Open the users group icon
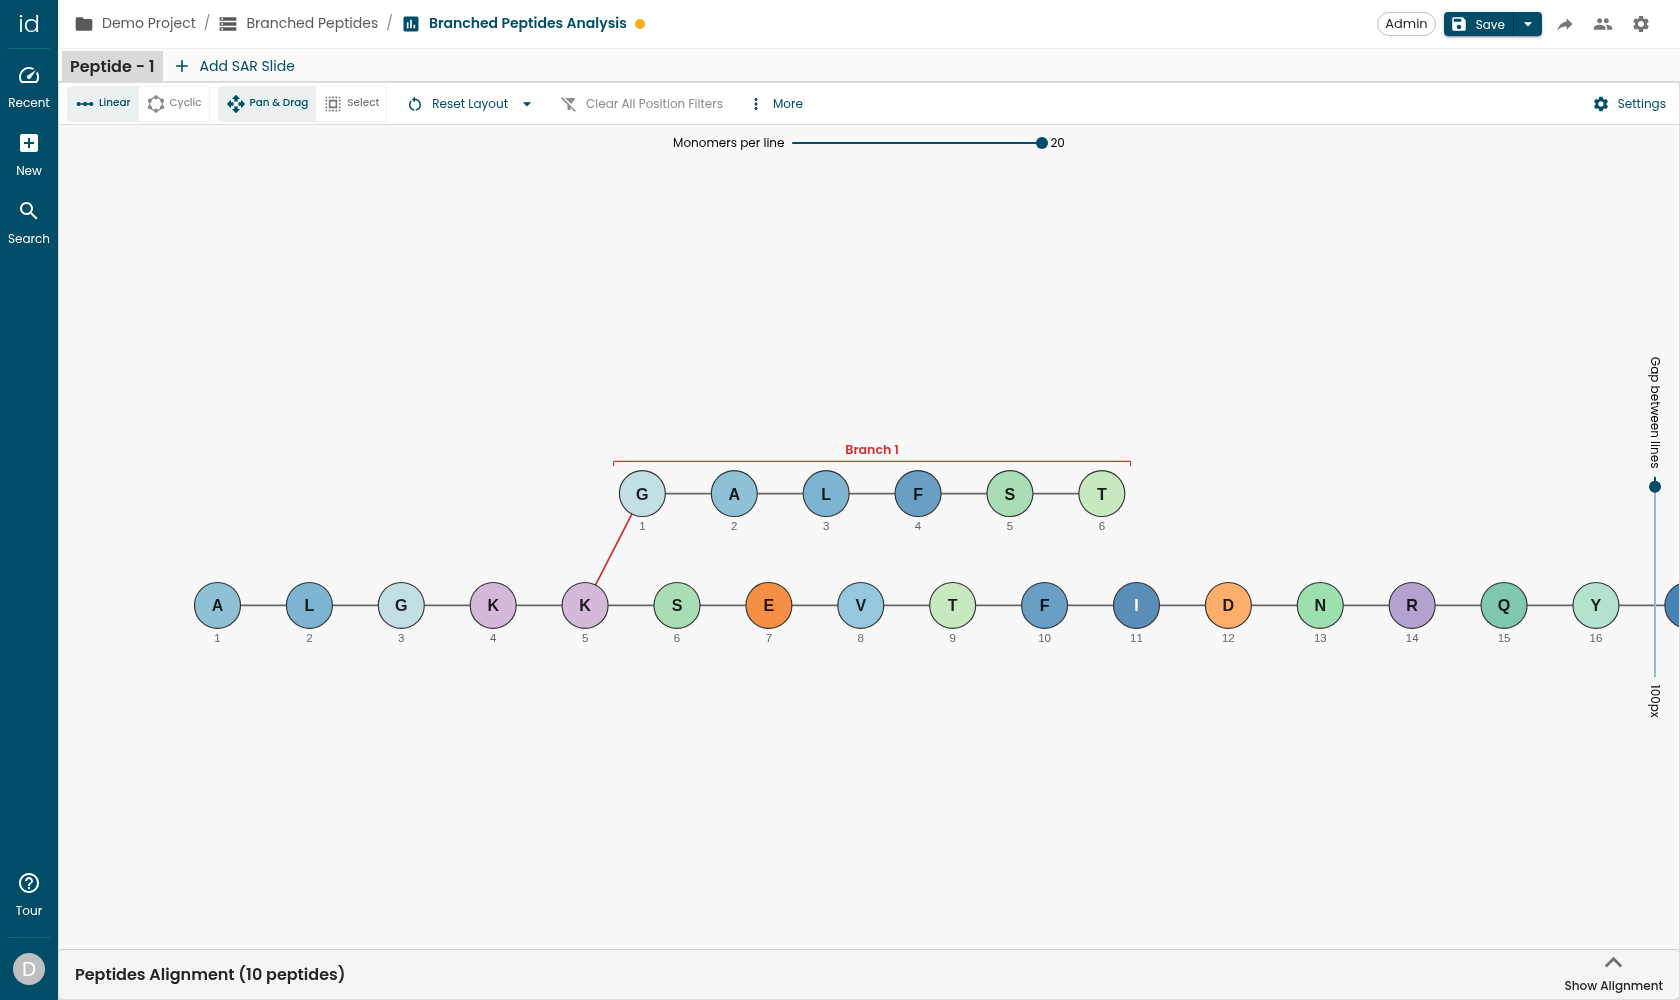Image resolution: width=1680 pixels, height=1000 pixels. 1603,24
